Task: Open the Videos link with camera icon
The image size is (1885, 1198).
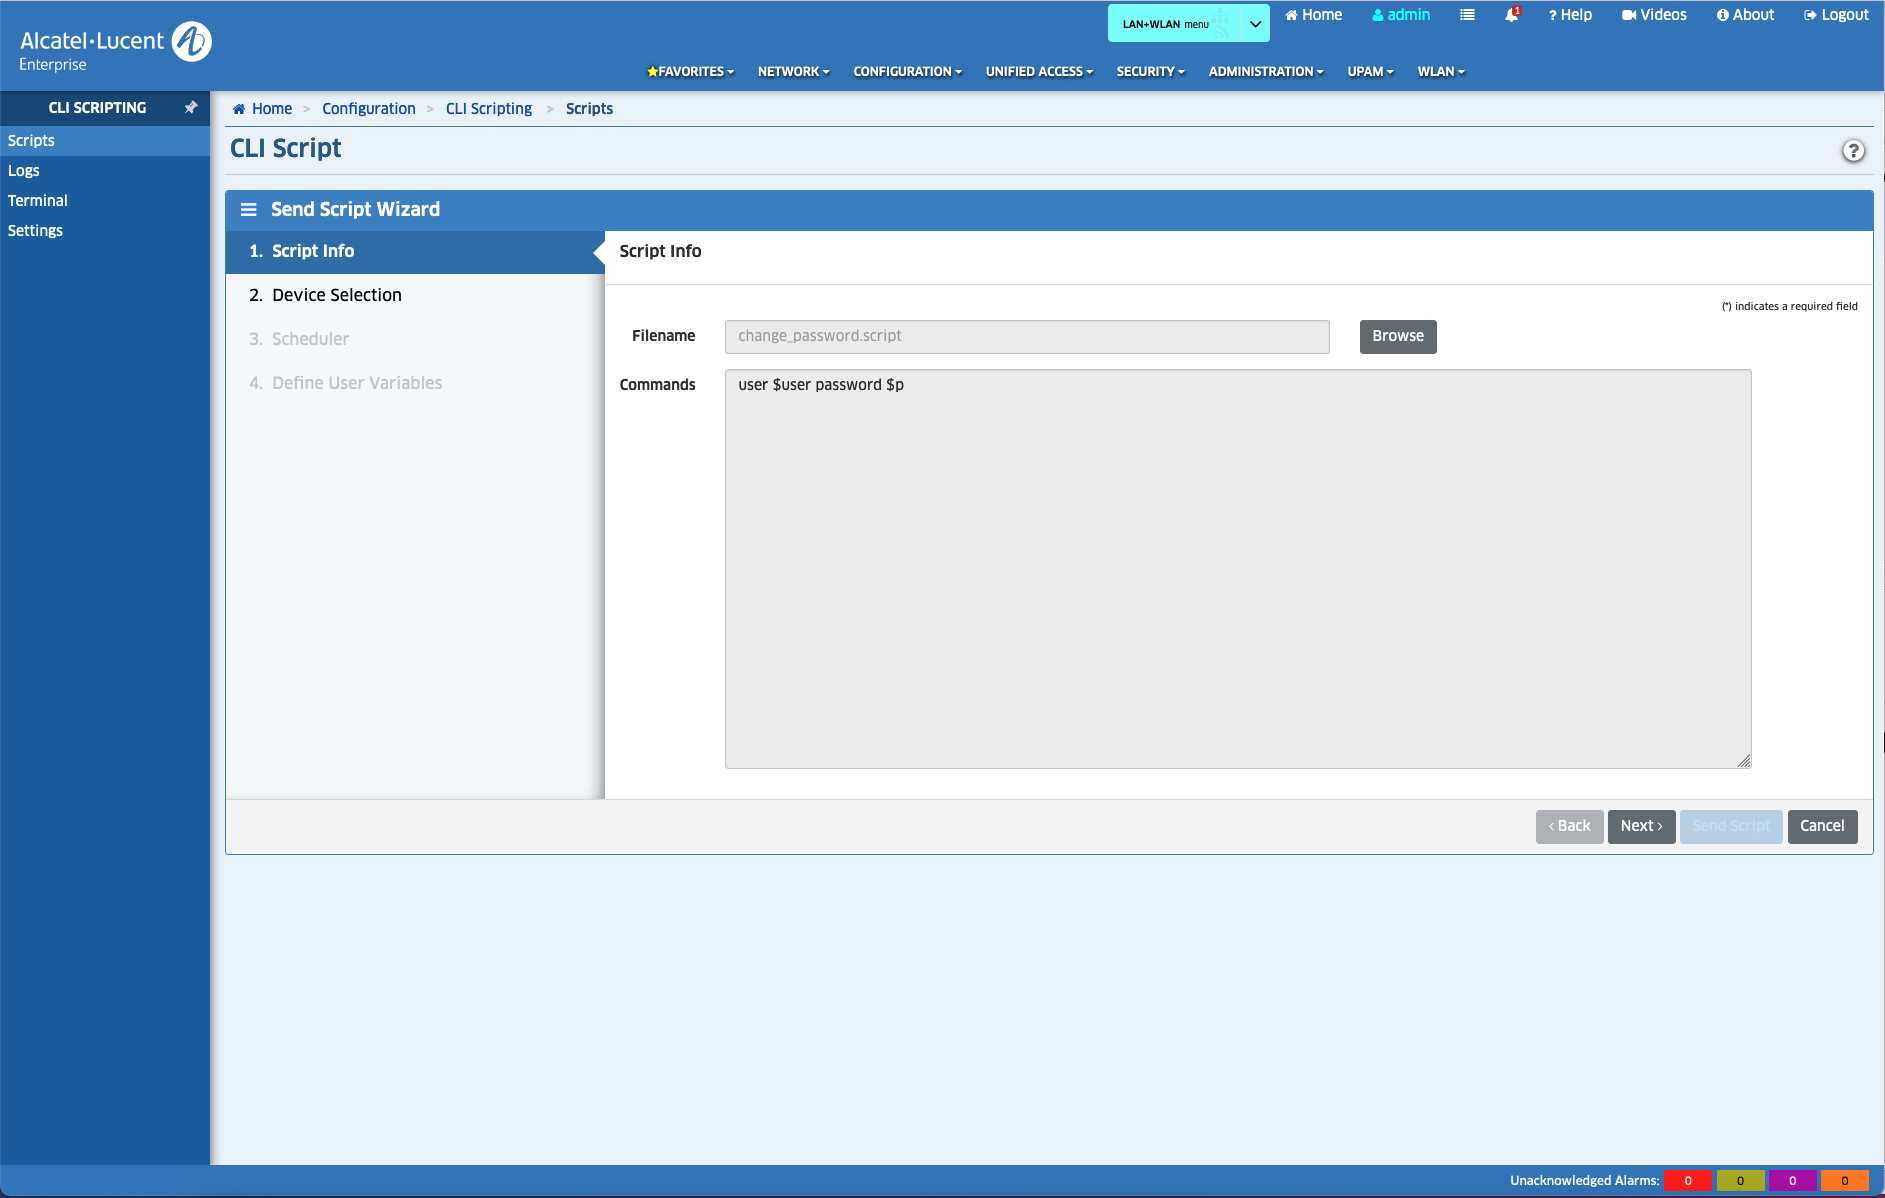Action: 1654,15
